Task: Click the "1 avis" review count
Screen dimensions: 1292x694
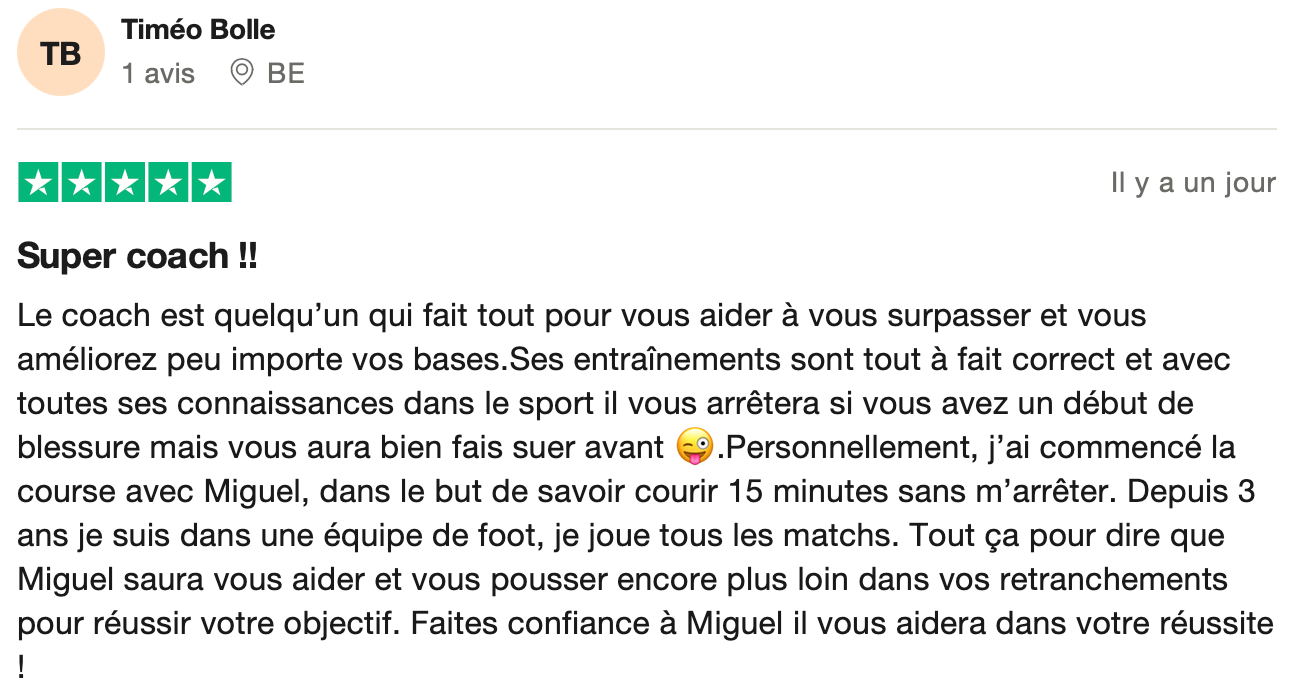Action: tap(158, 74)
